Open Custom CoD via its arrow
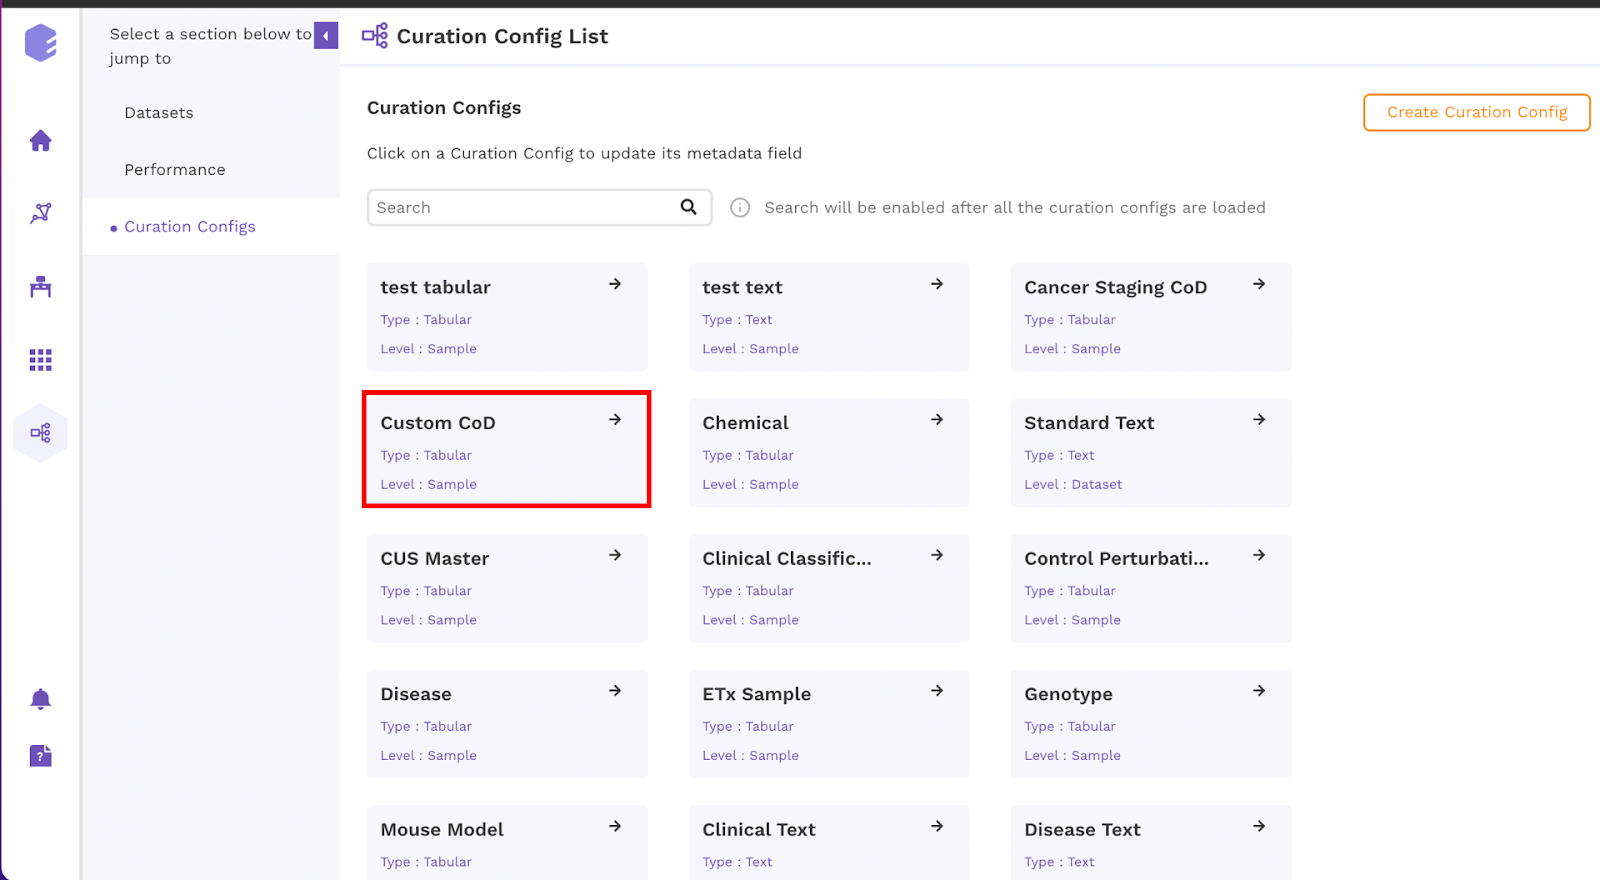 (x=615, y=420)
